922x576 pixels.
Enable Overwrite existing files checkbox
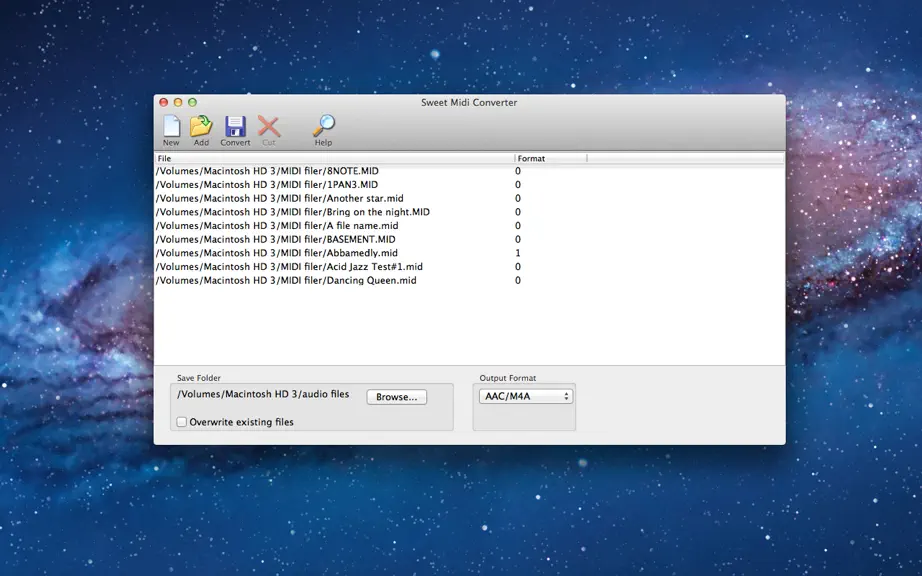point(182,422)
